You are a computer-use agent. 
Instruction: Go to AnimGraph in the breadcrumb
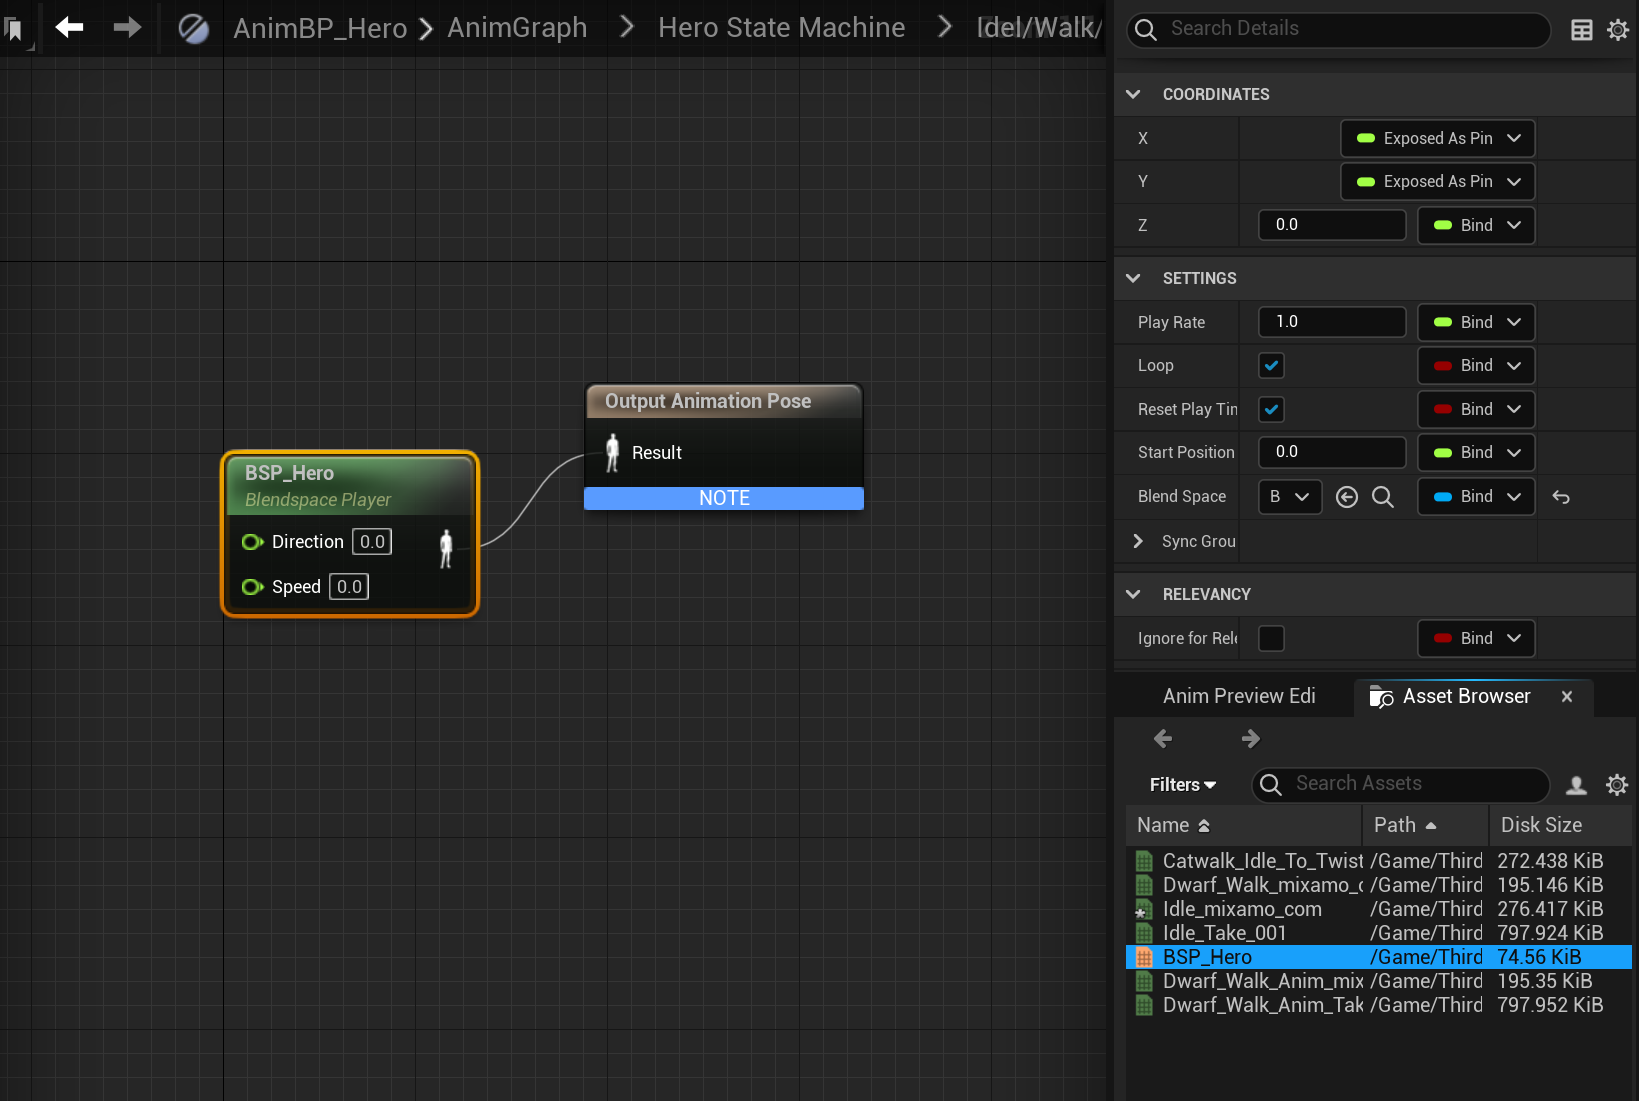(x=517, y=27)
